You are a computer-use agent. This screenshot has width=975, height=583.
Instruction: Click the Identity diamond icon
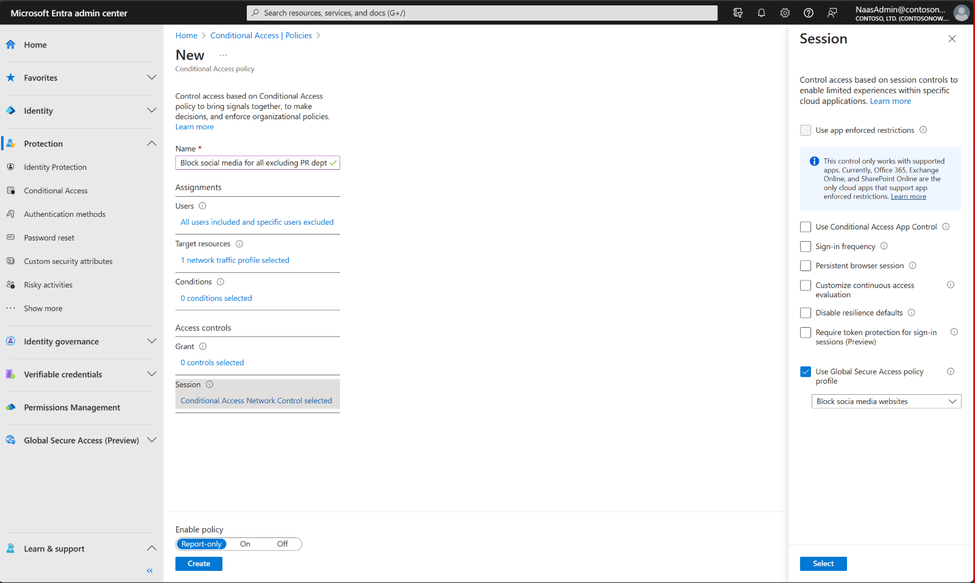tap(11, 111)
